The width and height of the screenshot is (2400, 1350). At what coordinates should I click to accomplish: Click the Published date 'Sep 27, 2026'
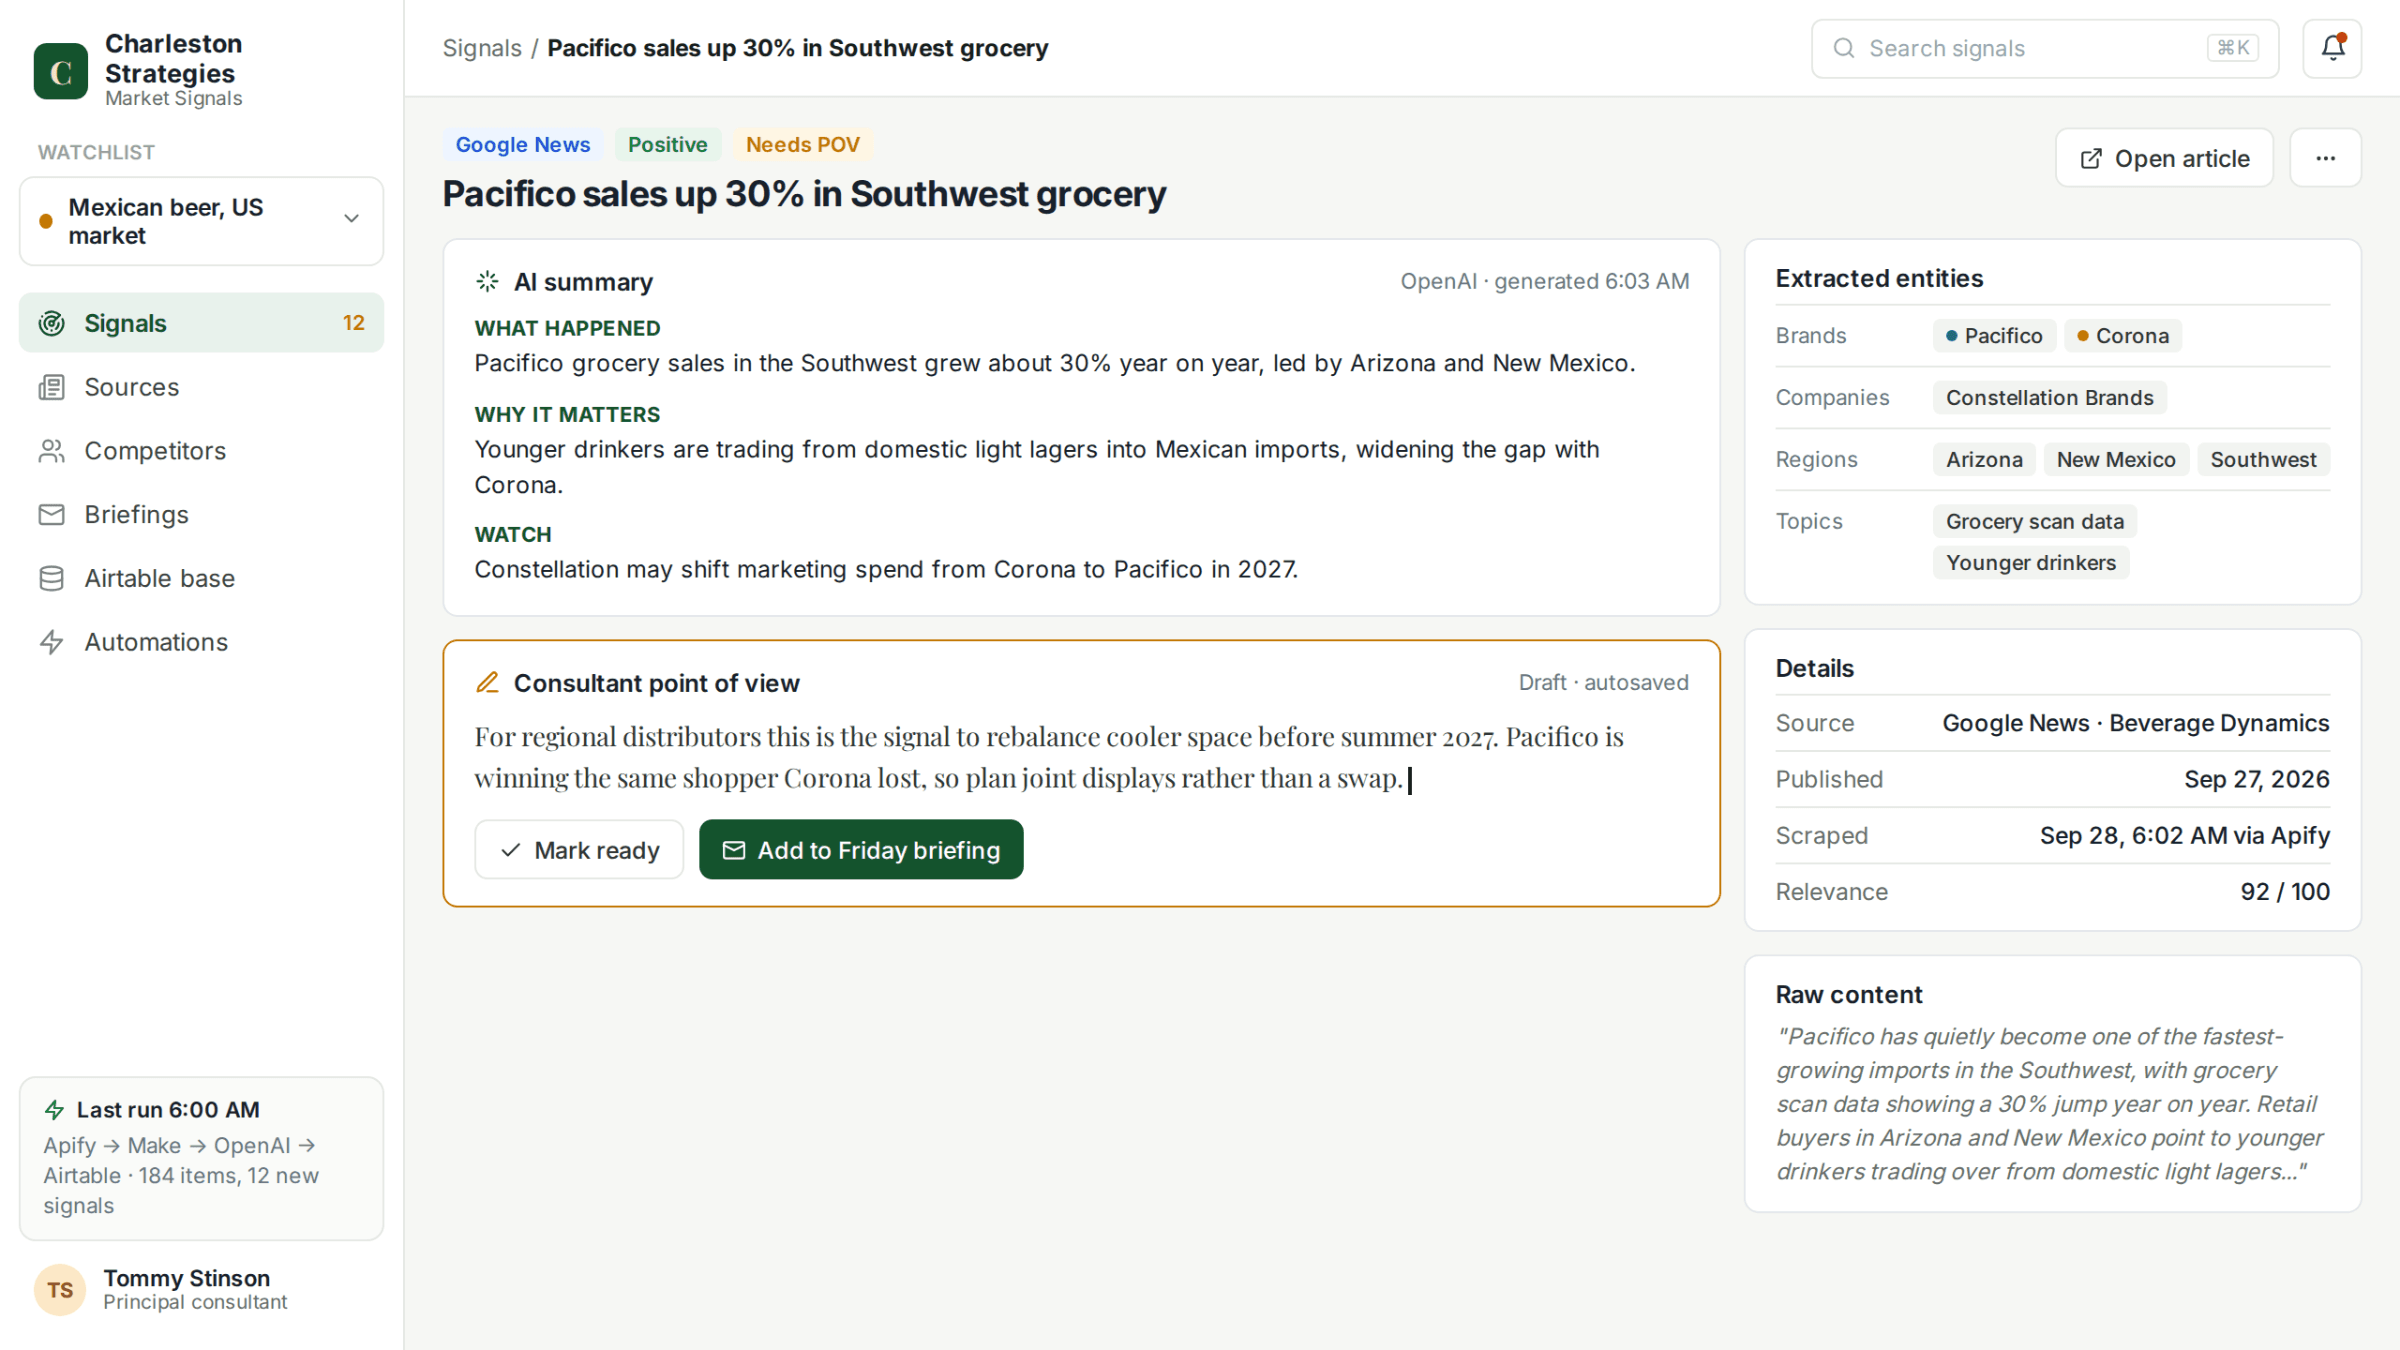pyautogui.click(x=2256, y=779)
